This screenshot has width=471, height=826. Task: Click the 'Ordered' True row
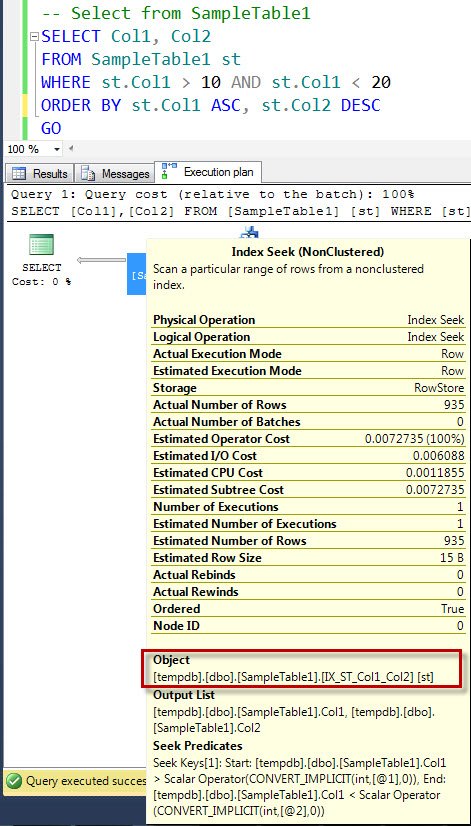click(309, 608)
